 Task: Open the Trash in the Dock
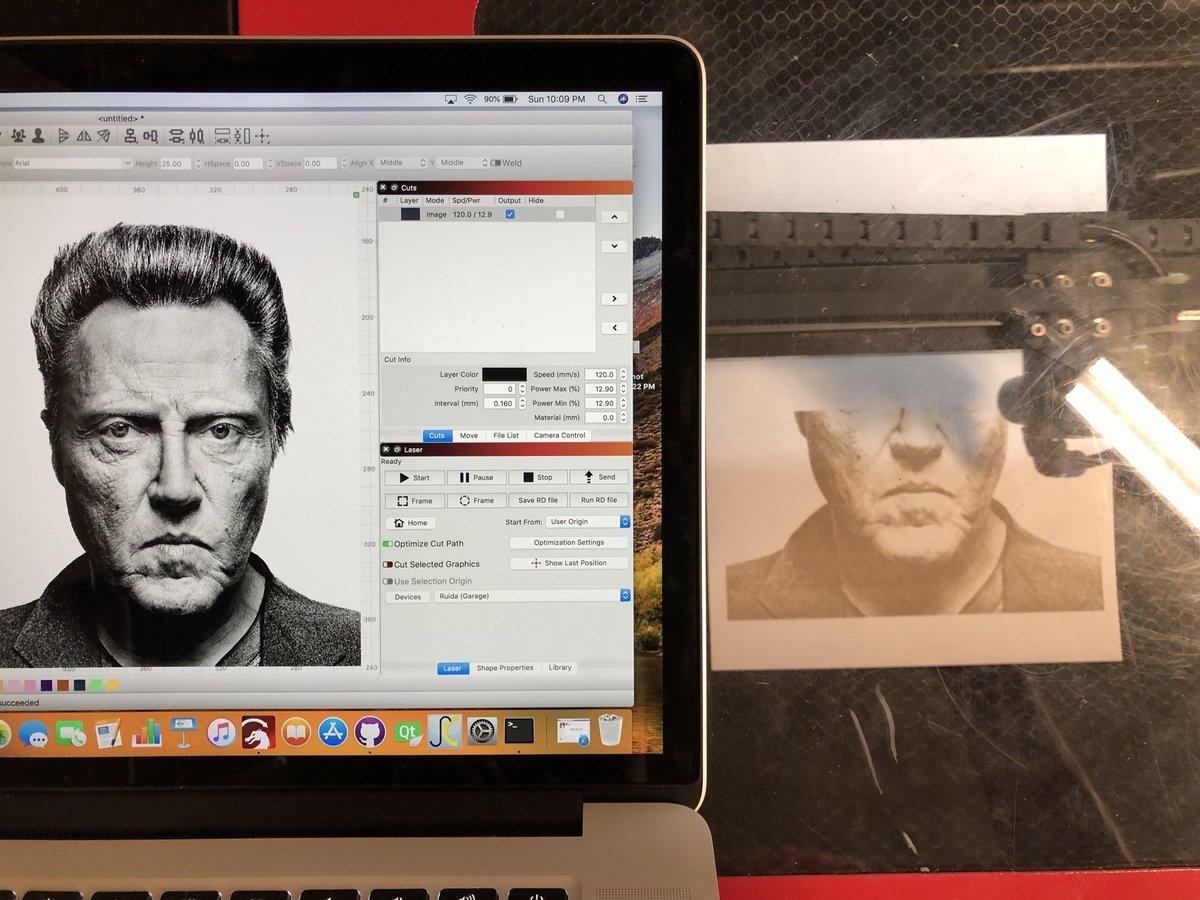tap(610, 731)
